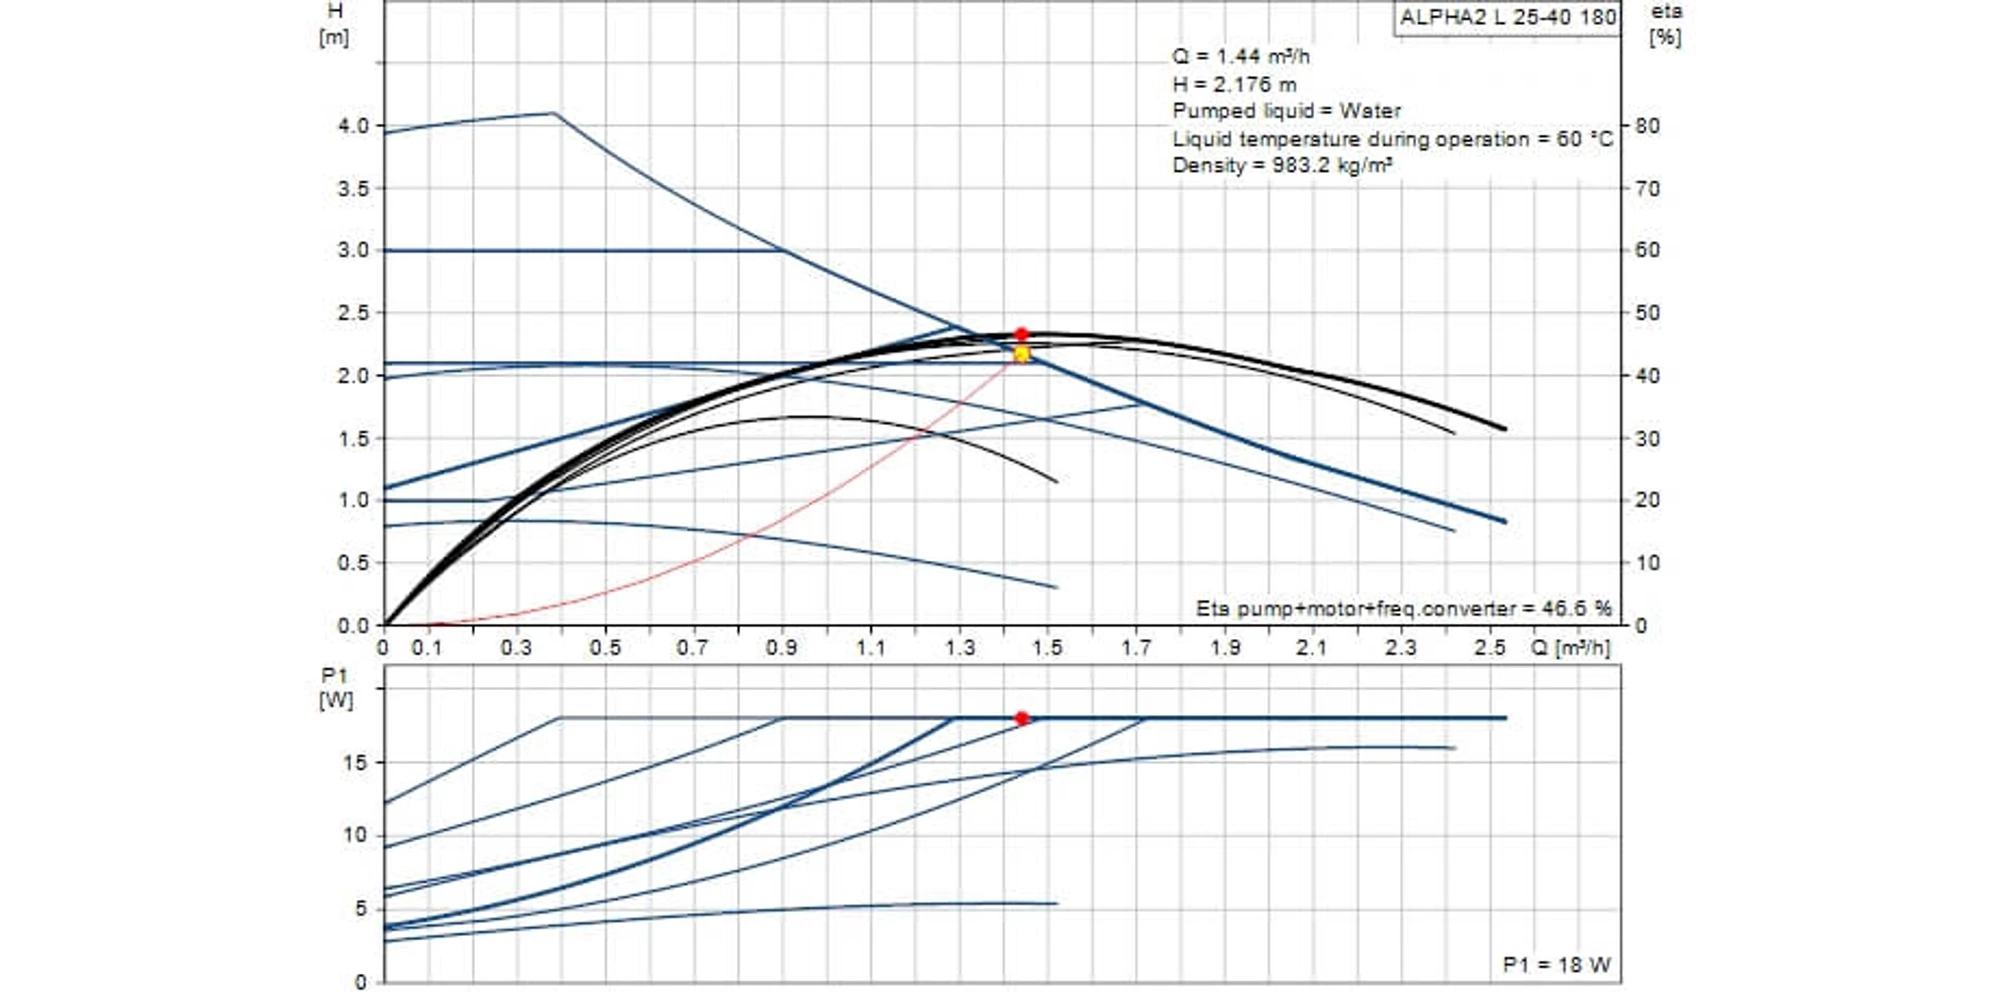Click the Q = 1.44 m³/h text

coord(1240,57)
